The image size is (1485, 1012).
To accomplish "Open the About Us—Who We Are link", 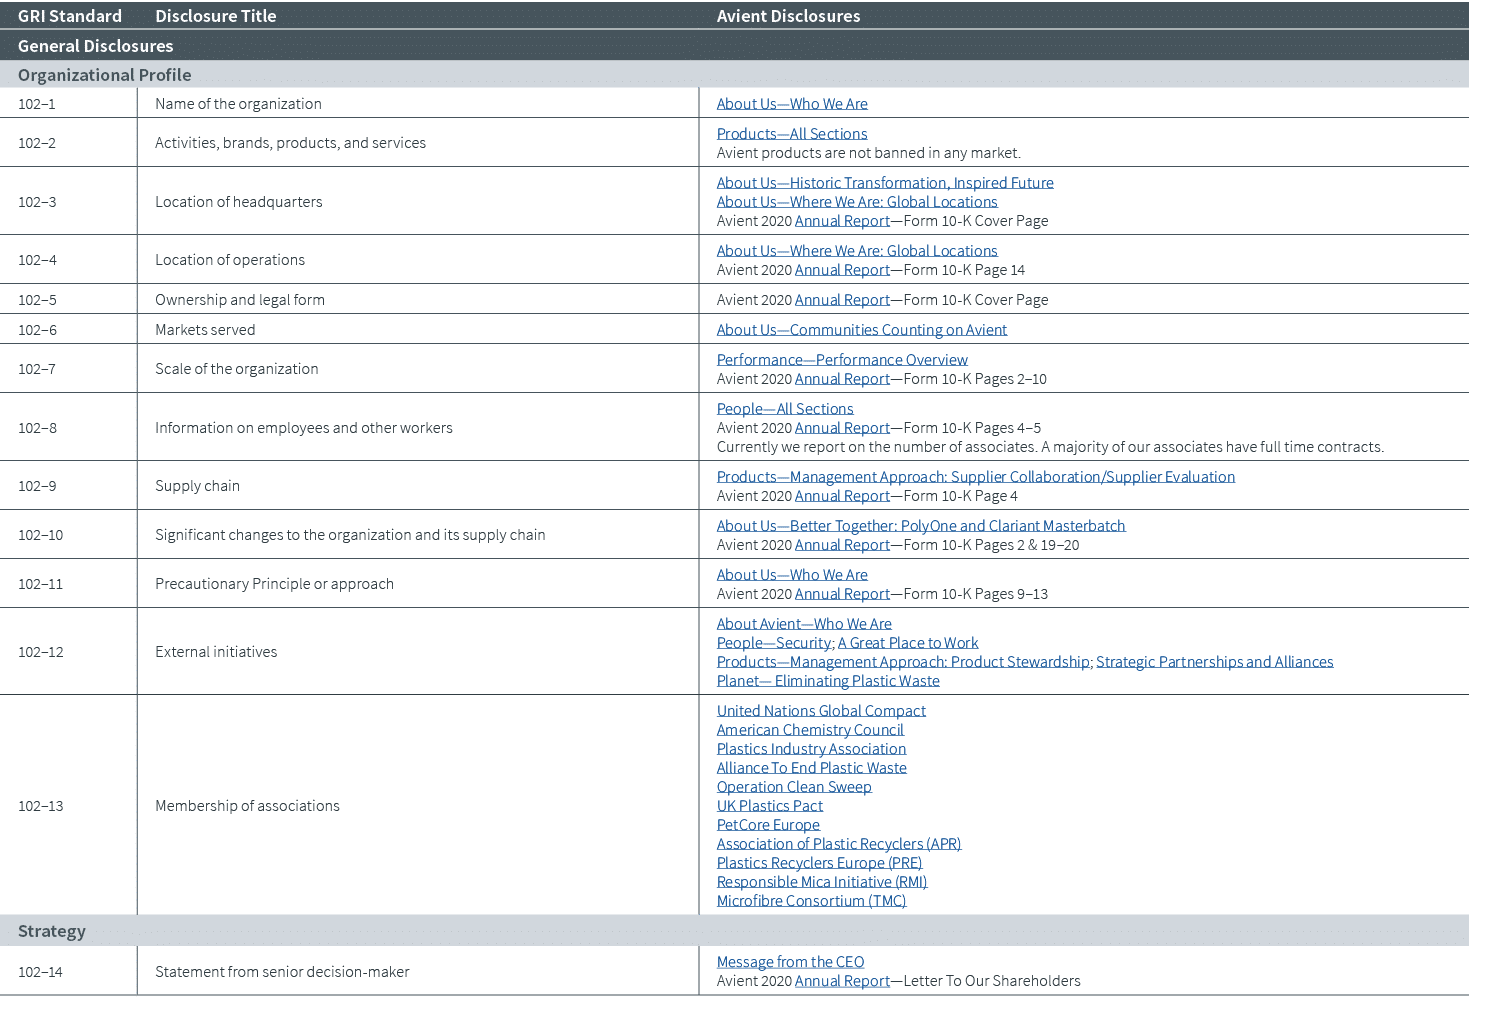I will [x=791, y=103].
